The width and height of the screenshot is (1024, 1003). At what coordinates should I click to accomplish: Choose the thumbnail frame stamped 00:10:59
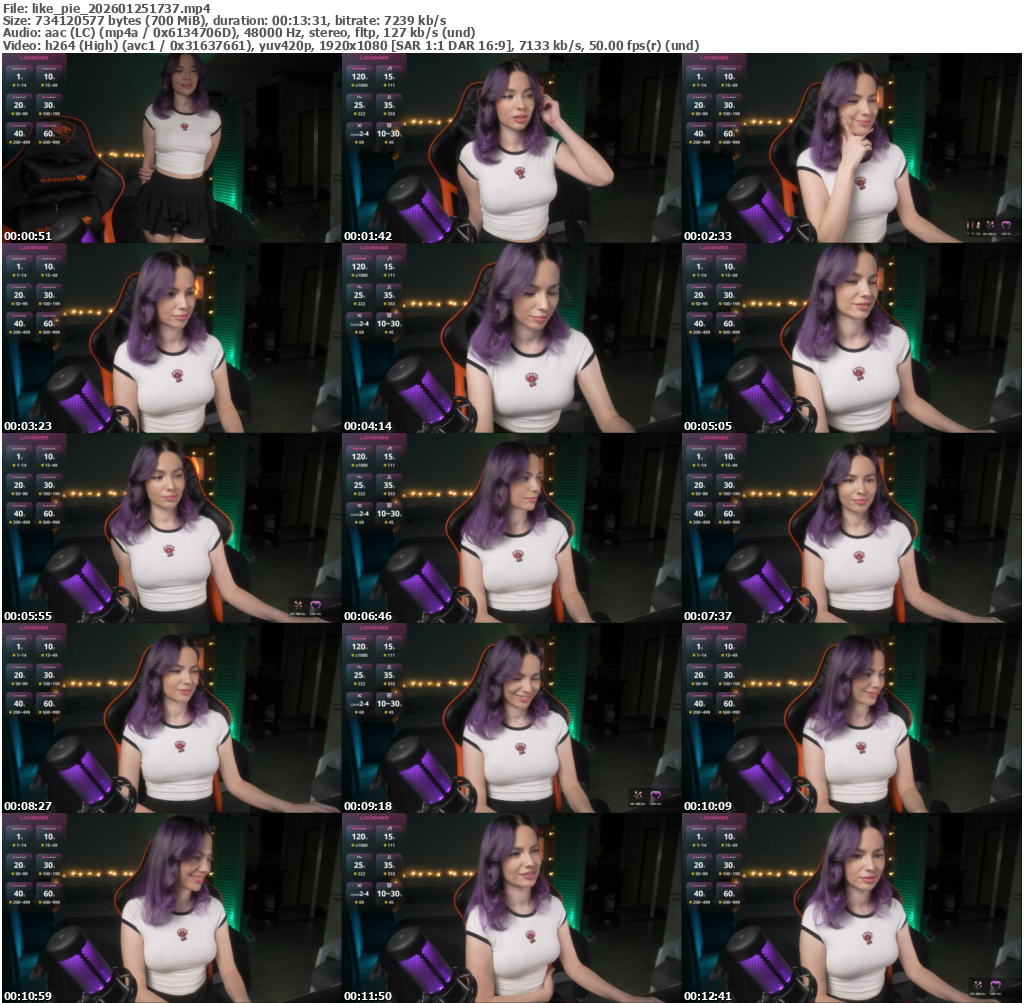coord(171,908)
